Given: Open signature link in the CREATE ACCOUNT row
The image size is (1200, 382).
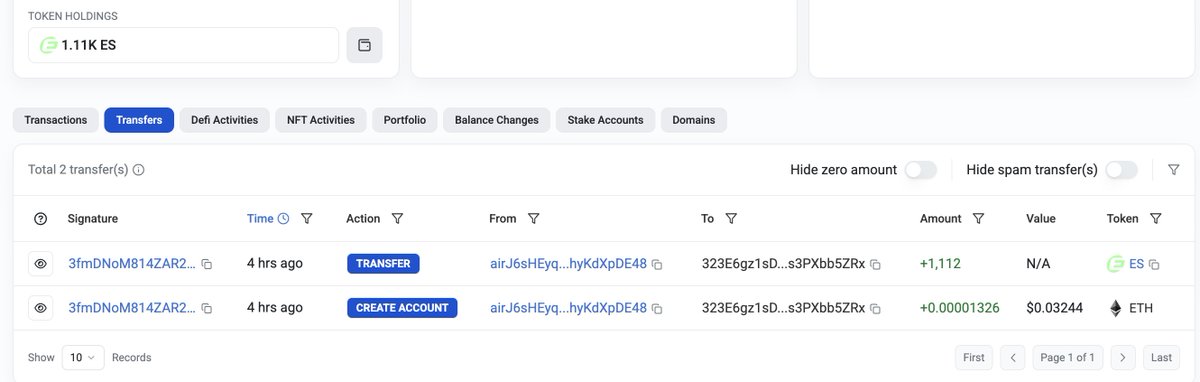Looking at the screenshot, I should pyautogui.click(x=132, y=308).
